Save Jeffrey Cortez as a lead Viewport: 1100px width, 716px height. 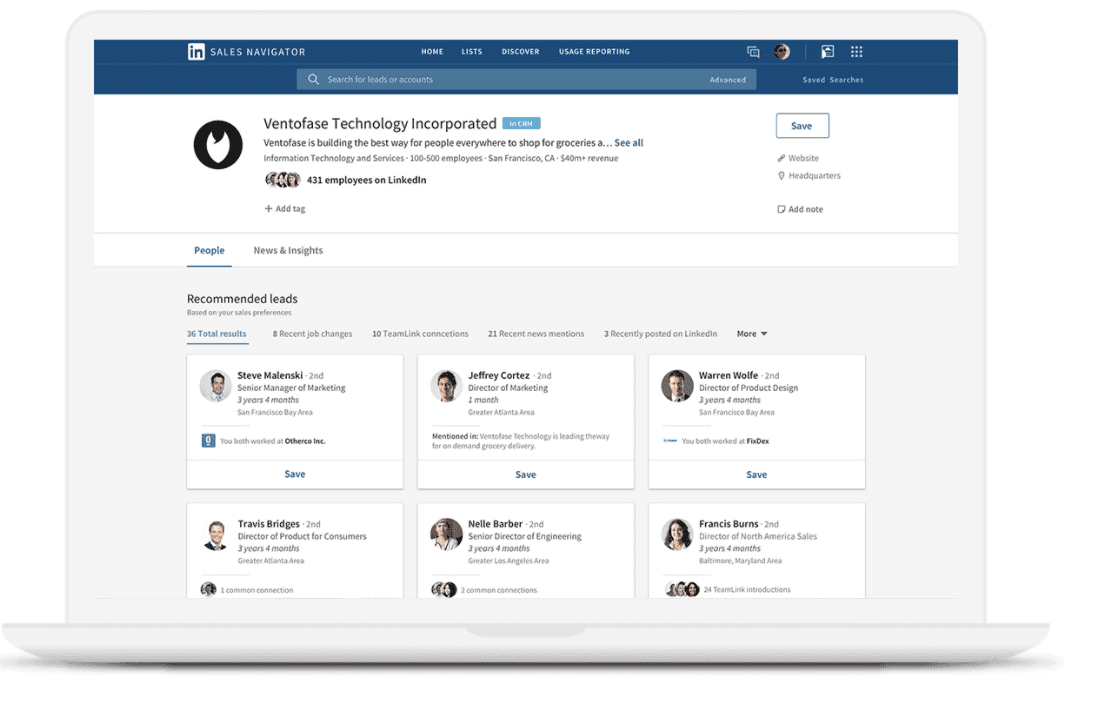coord(525,473)
